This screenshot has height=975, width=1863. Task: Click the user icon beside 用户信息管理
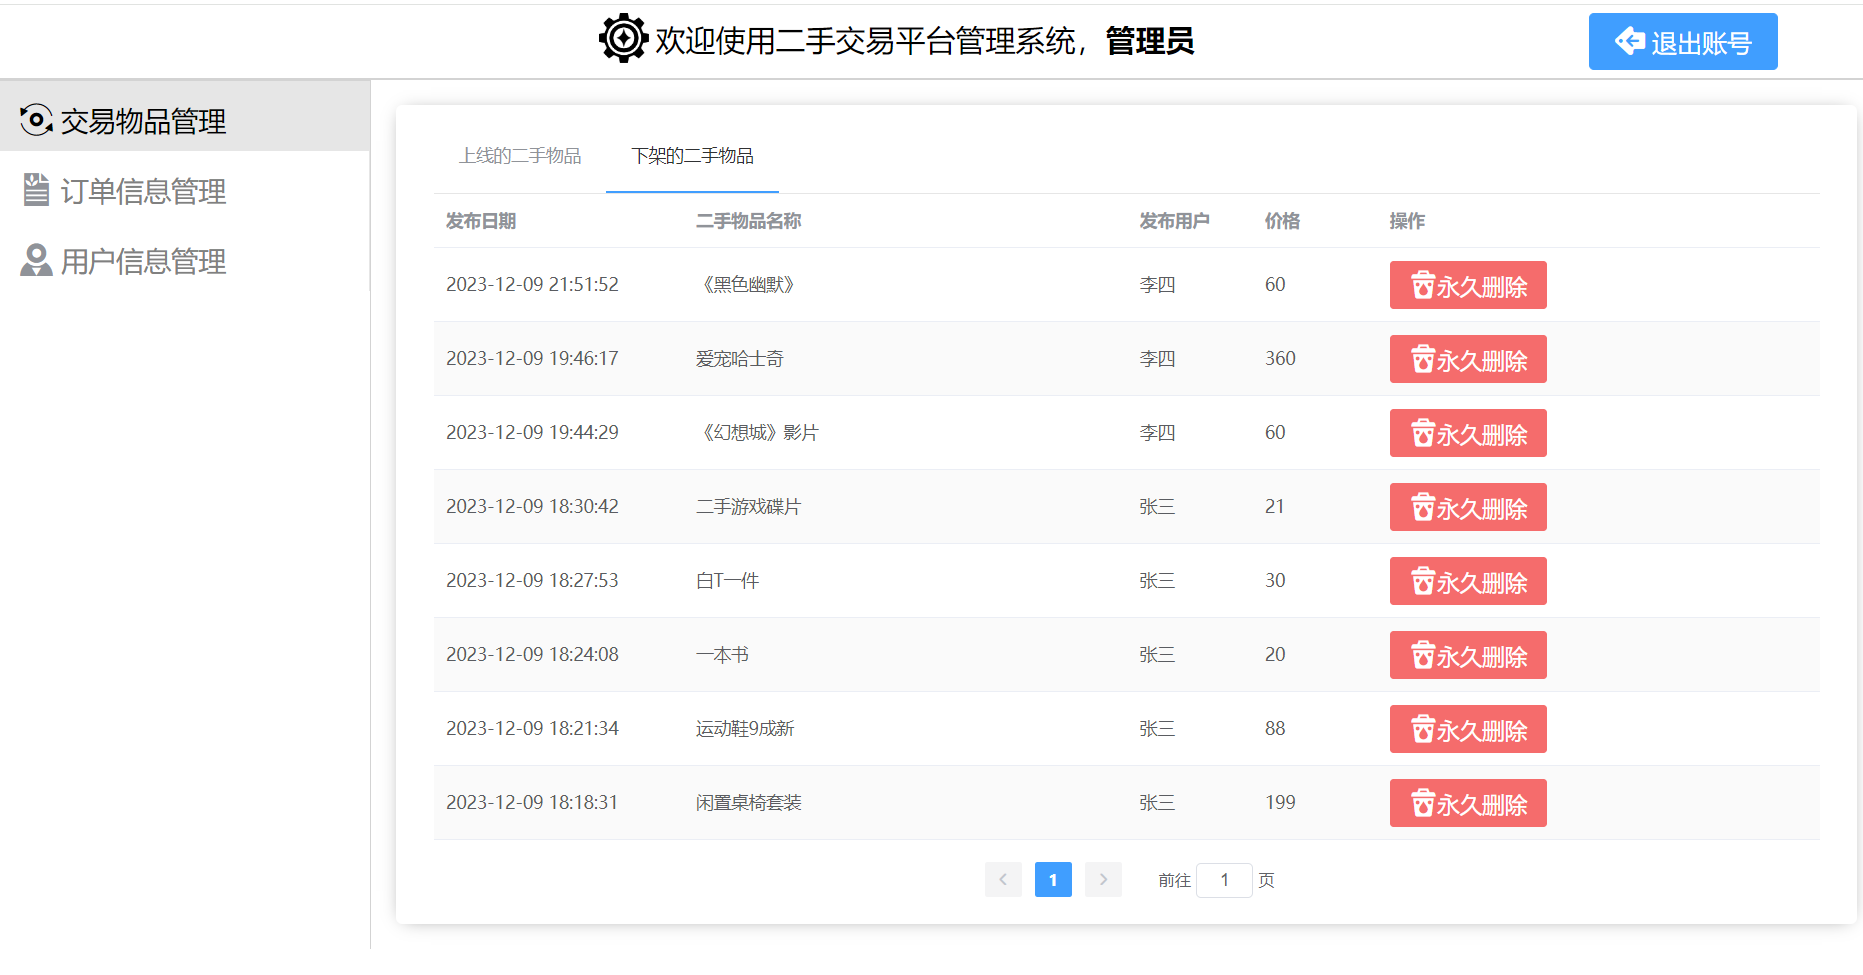(36, 260)
